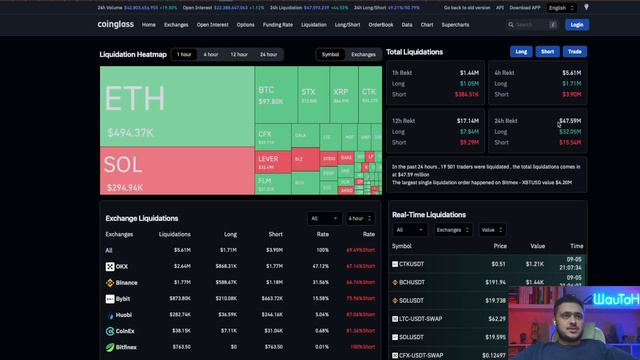The height and width of the screenshot is (360, 640).
Task: Click the XRP heatmap tile
Action: click(x=344, y=95)
